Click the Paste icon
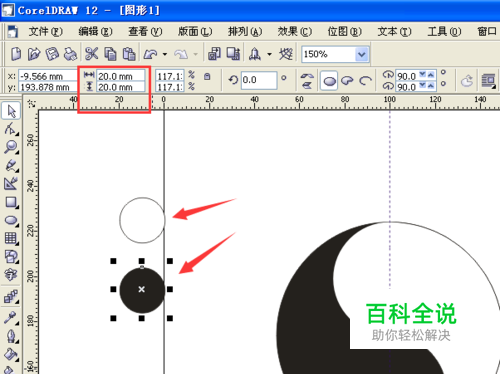 point(129,54)
